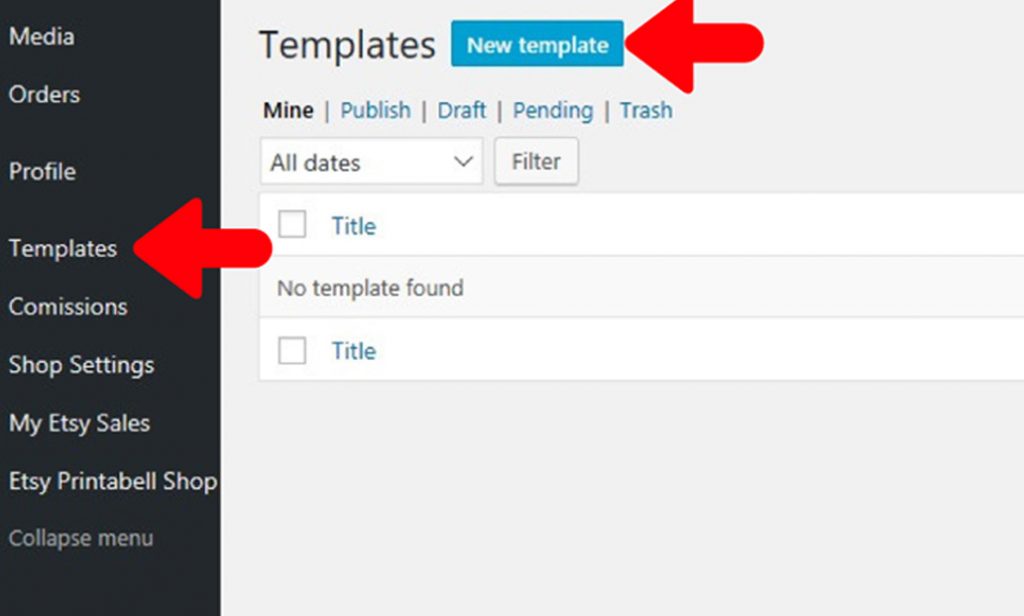Viewport: 1024px width, 616px height.
Task: Tick the select-all checkbox in the footer row
Action: (292, 350)
